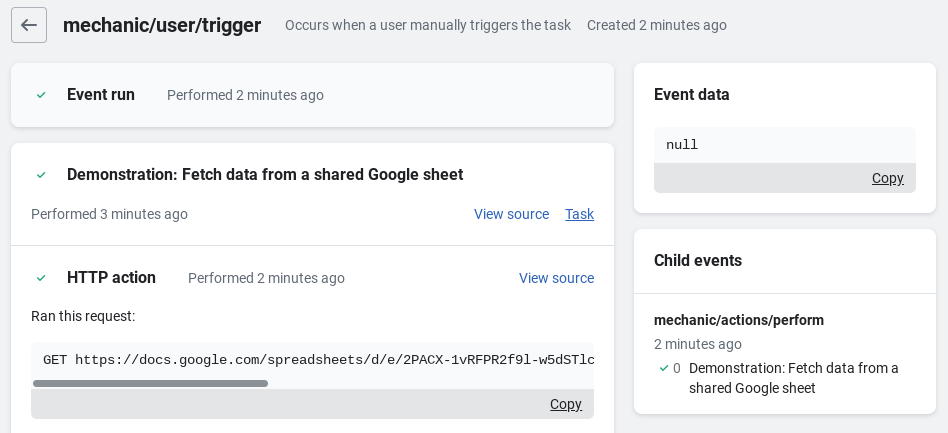Click the child event's Demonstration task name
The image size is (948, 433).
click(x=793, y=378)
